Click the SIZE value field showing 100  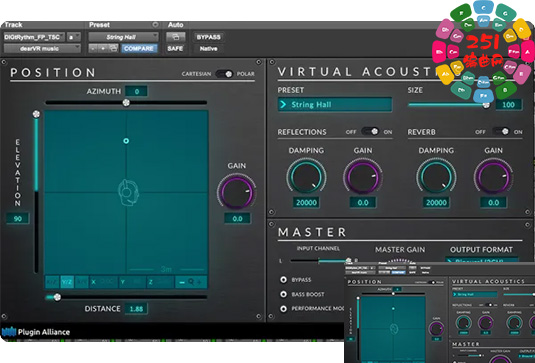click(508, 104)
